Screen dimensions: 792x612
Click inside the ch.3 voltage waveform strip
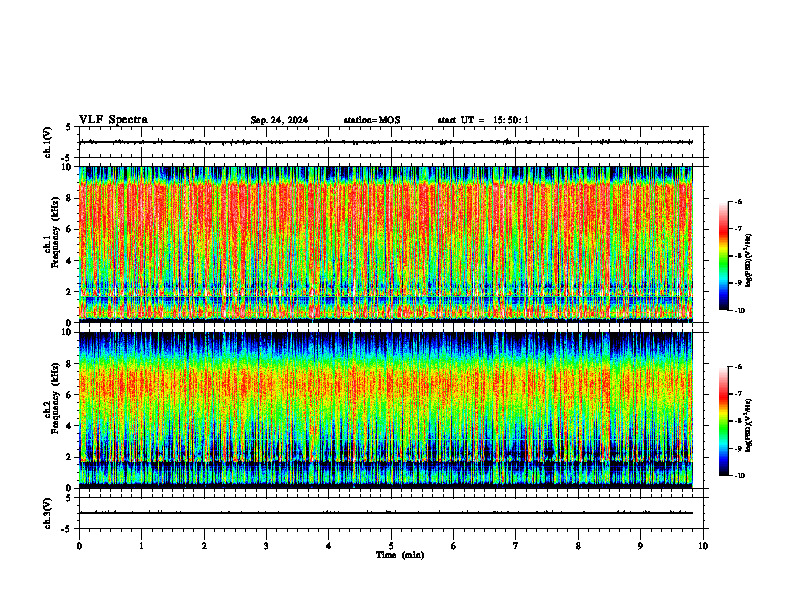391,513
